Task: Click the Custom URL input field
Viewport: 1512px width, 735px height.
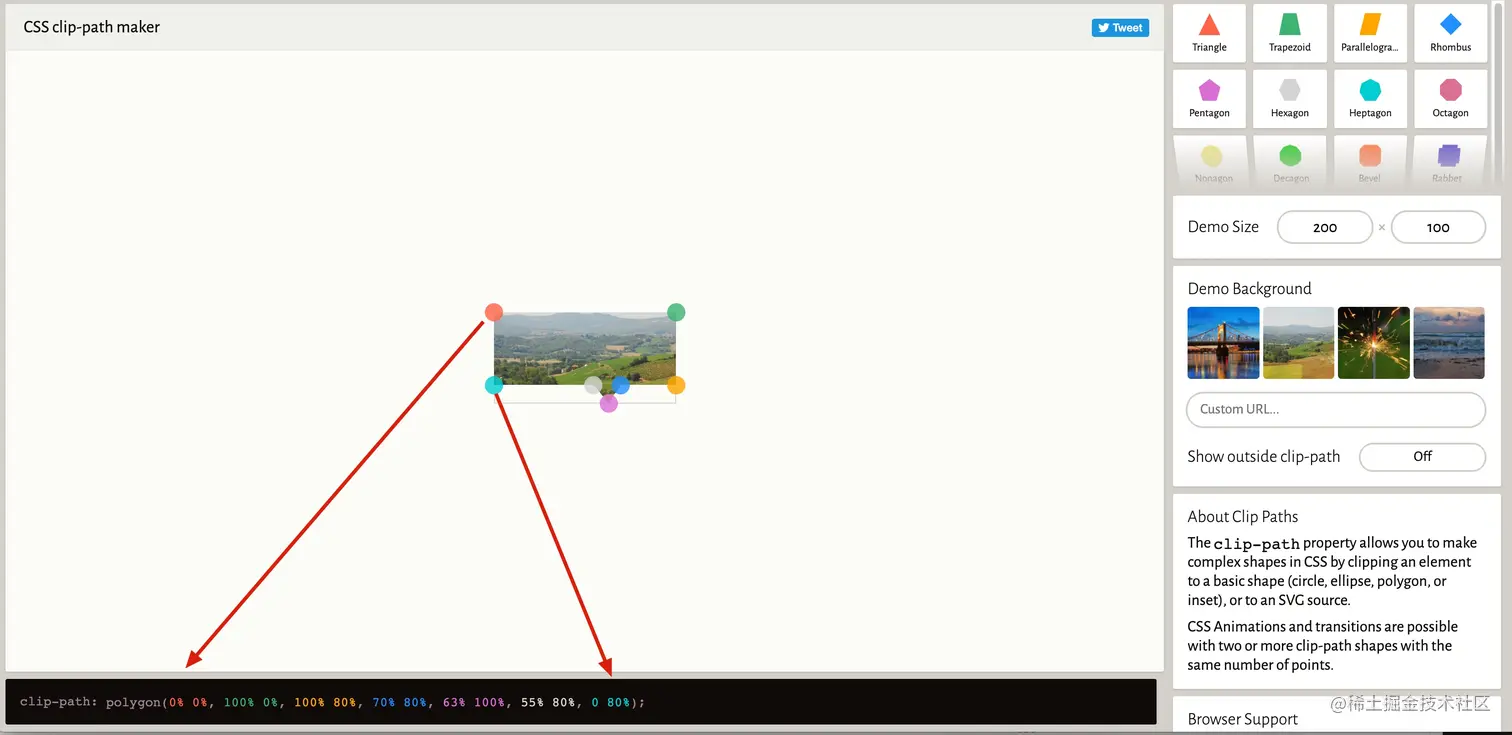Action: pyautogui.click(x=1336, y=409)
